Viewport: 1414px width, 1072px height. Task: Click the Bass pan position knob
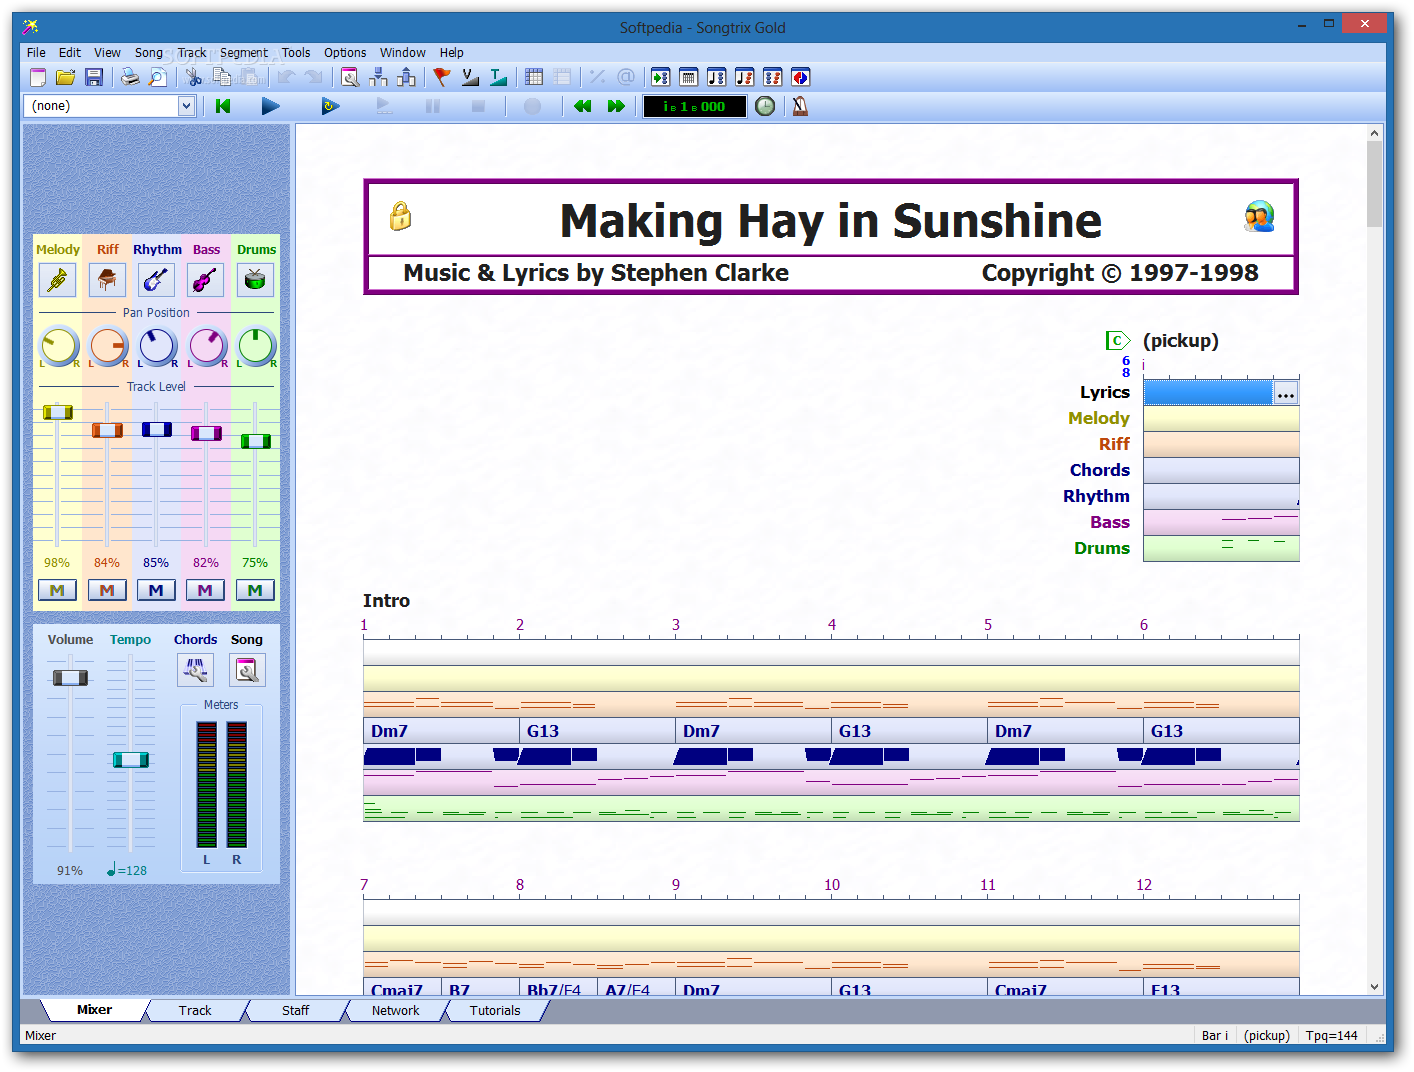207,347
